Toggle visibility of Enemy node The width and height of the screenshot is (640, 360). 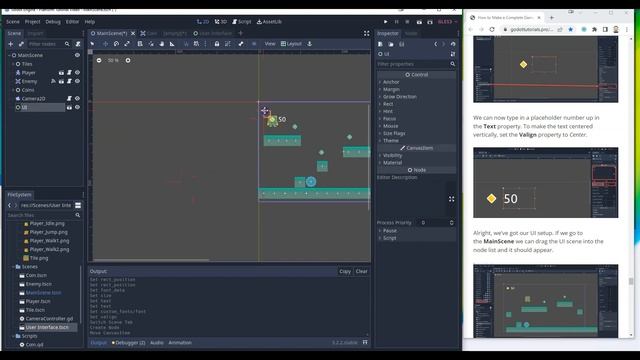[77, 81]
